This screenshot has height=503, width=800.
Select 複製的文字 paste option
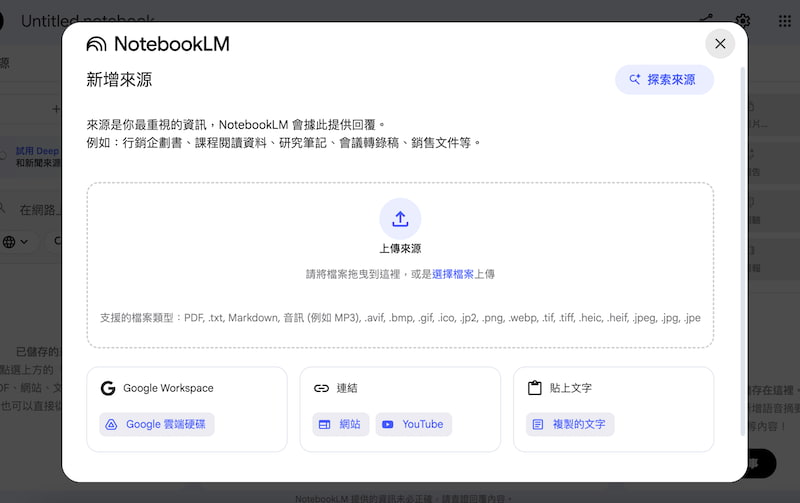coord(570,424)
